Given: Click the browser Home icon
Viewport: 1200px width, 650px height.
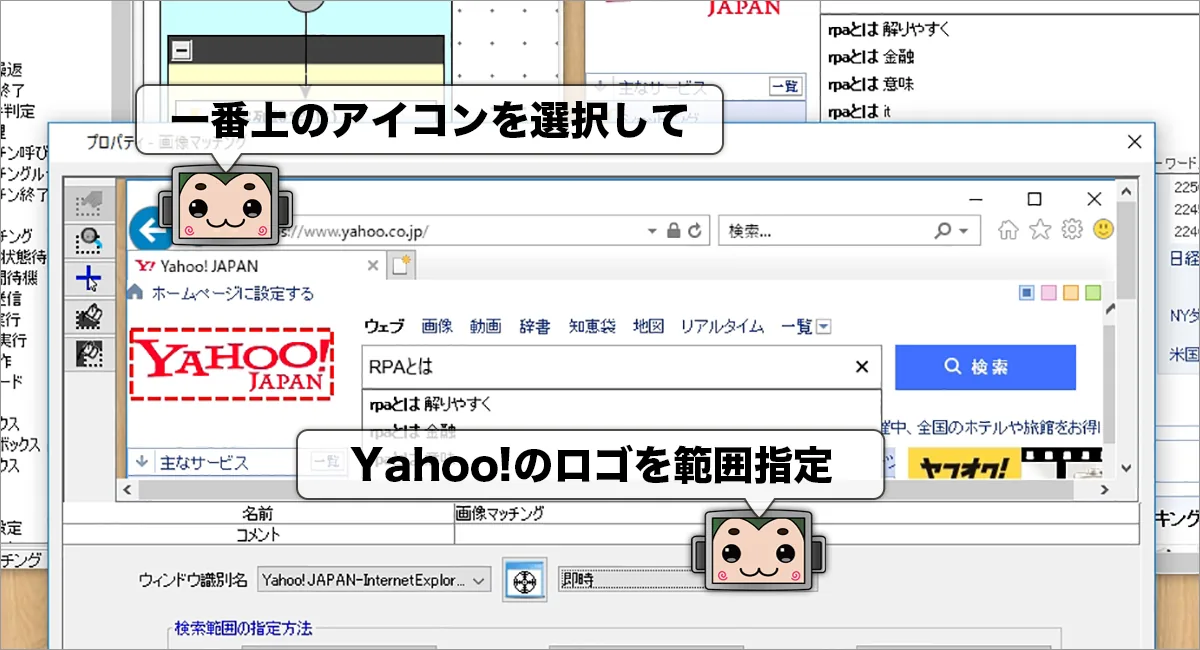Looking at the screenshot, I should pyautogui.click(x=1009, y=230).
